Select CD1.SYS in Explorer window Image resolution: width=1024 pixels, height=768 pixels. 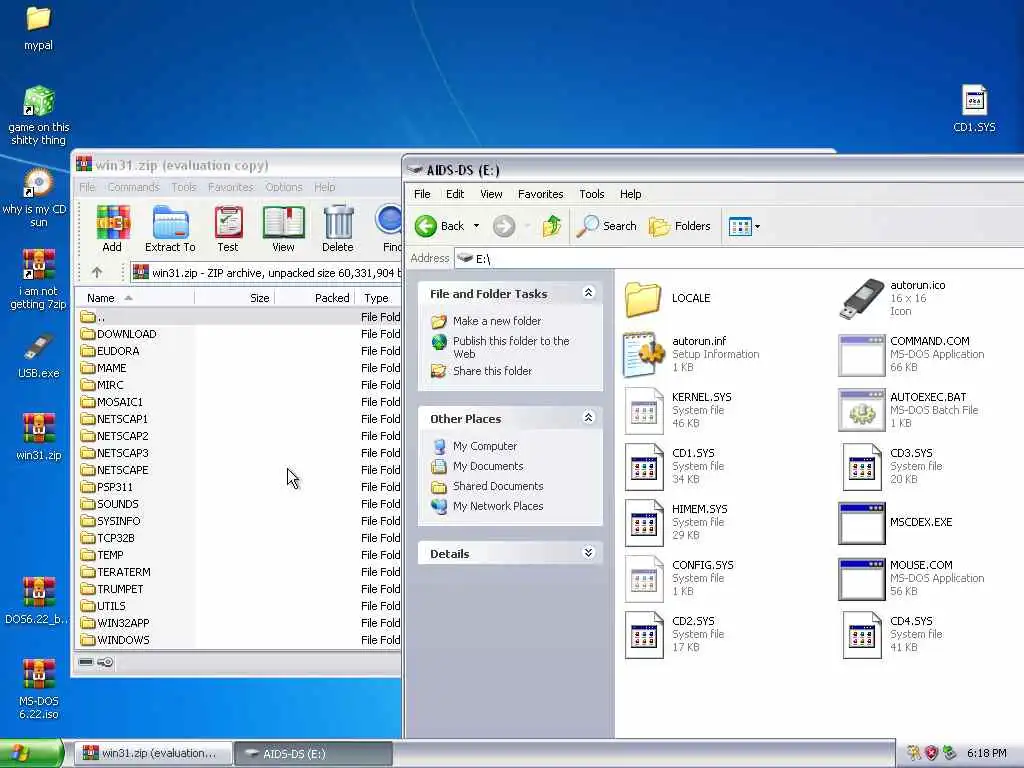[x=675, y=466]
